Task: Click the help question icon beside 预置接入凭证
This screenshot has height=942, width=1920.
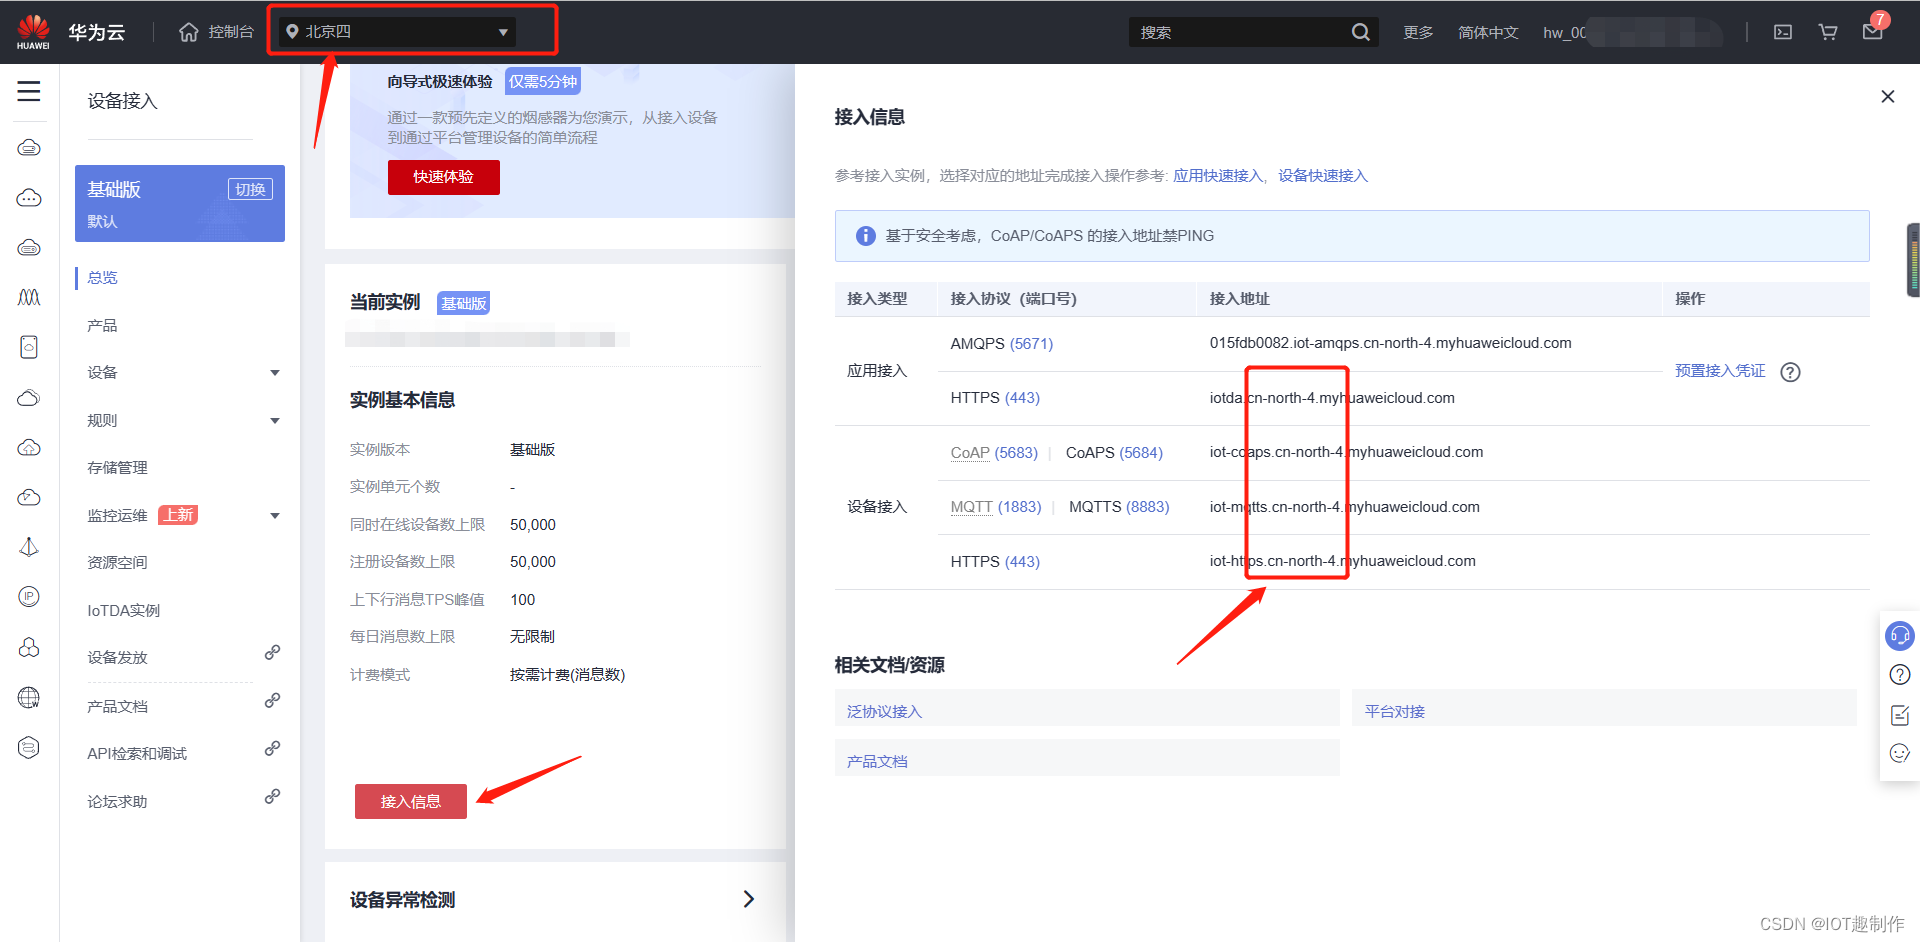Action: tap(1791, 372)
